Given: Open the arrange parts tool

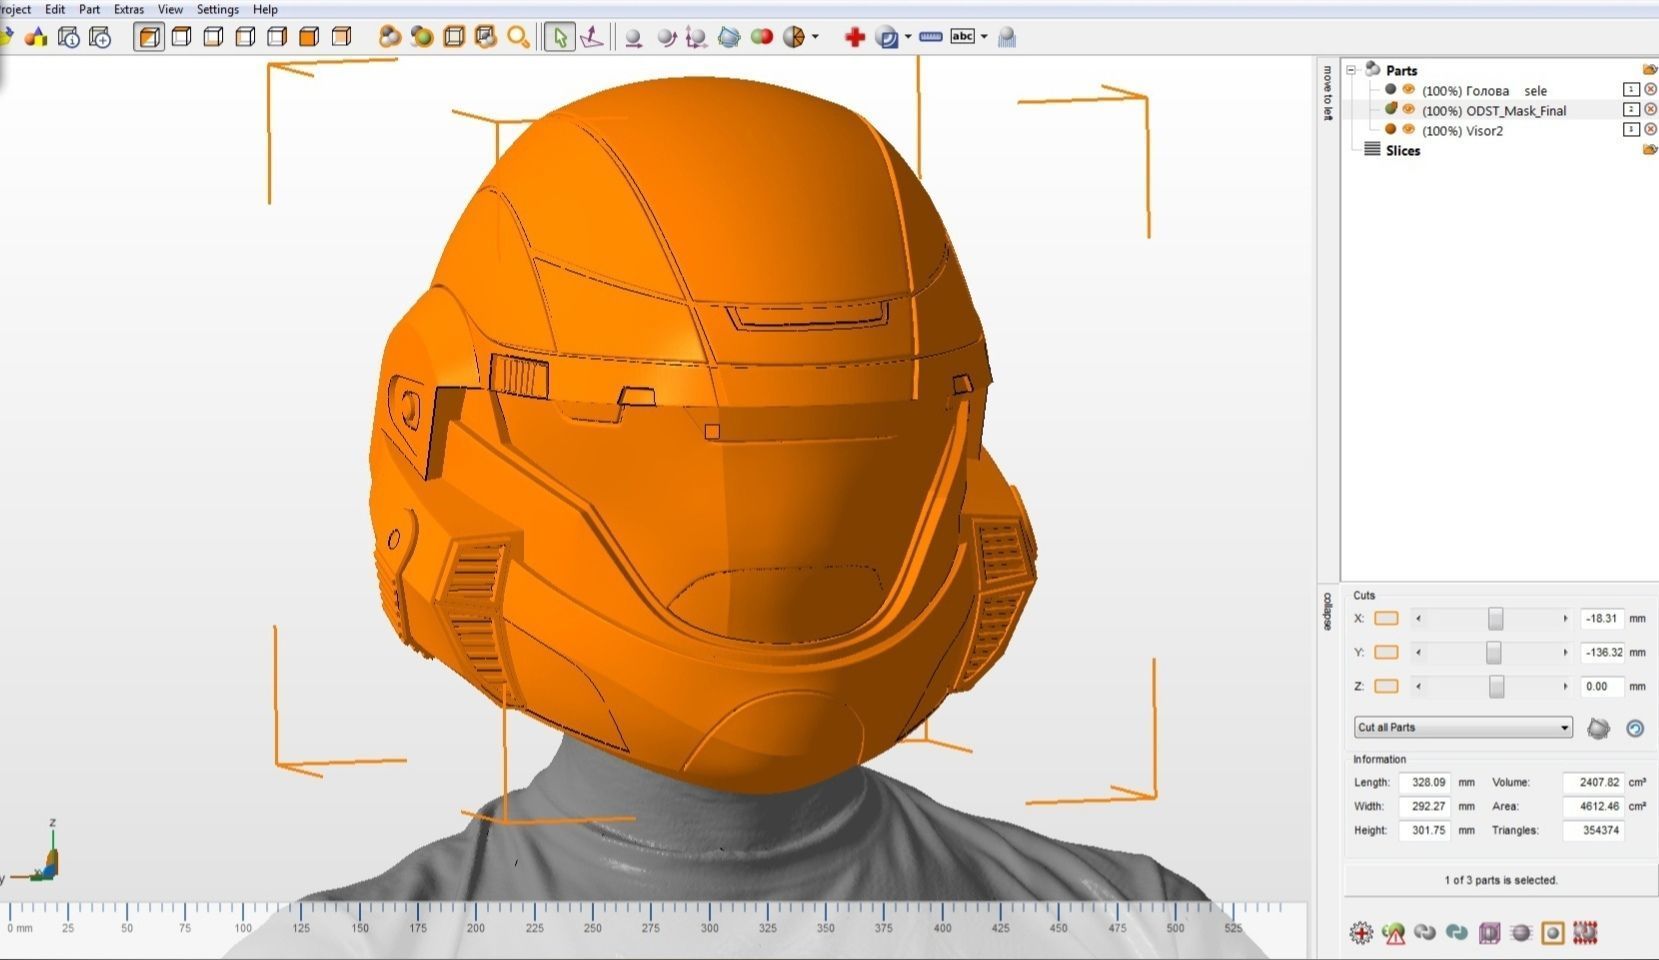Looking at the screenshot, I should 729,37.
